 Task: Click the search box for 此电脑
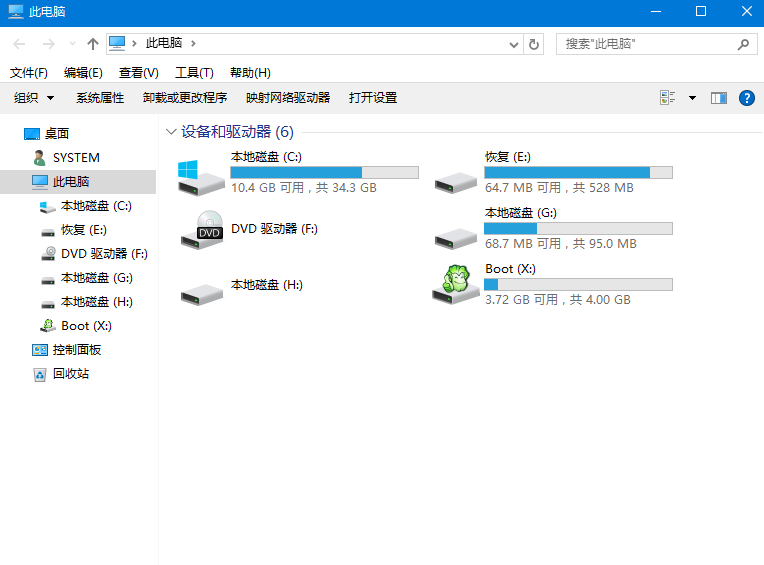click(656, 44)
